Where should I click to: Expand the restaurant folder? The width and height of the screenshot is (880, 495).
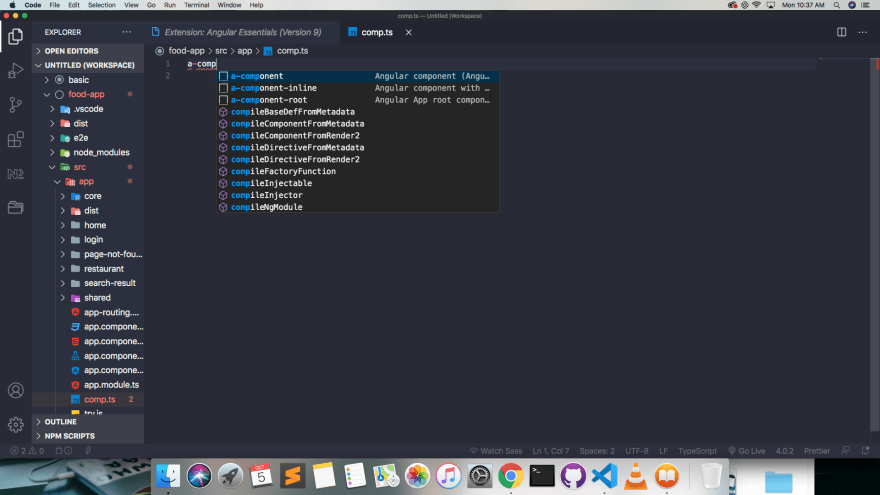(x=88, y=268)
